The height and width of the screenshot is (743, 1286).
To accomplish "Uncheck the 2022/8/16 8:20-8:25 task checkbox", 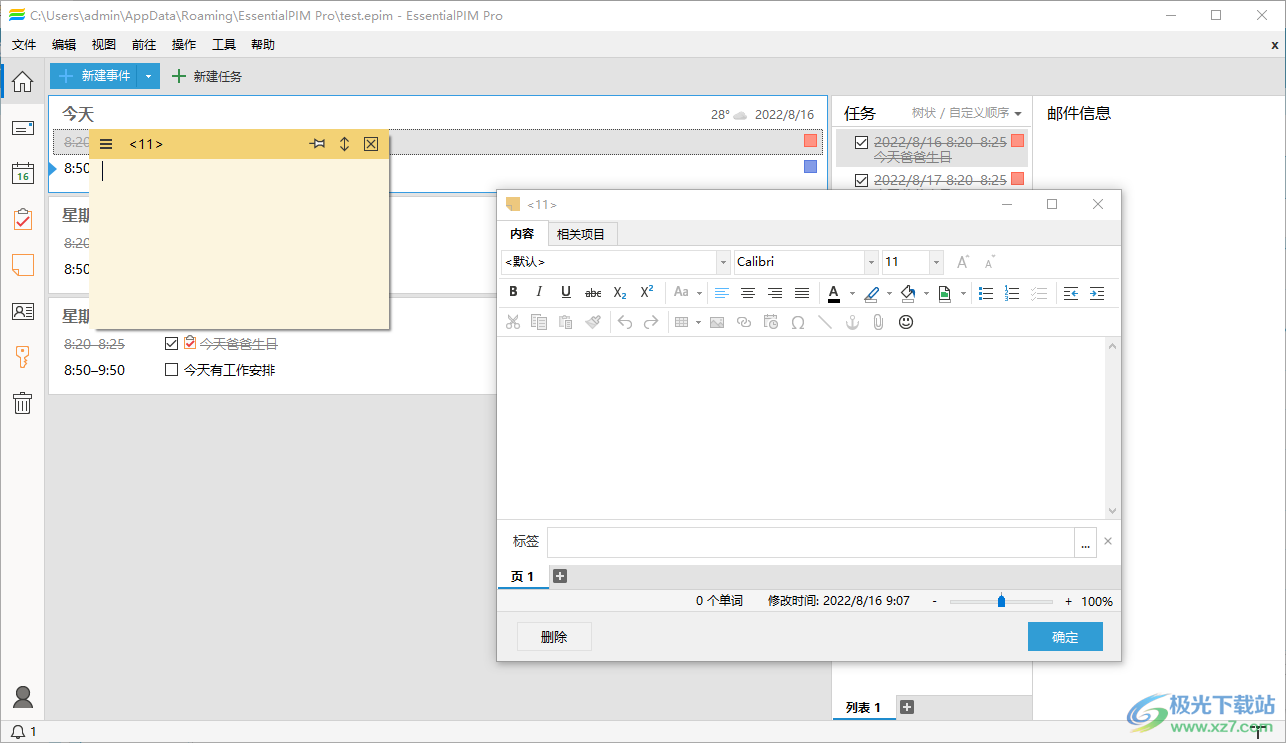I will [x=861, y=142].
